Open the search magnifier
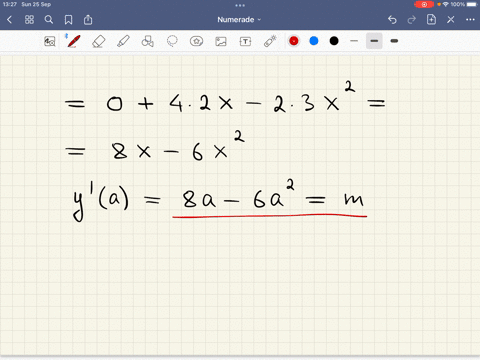 [49, 20]
